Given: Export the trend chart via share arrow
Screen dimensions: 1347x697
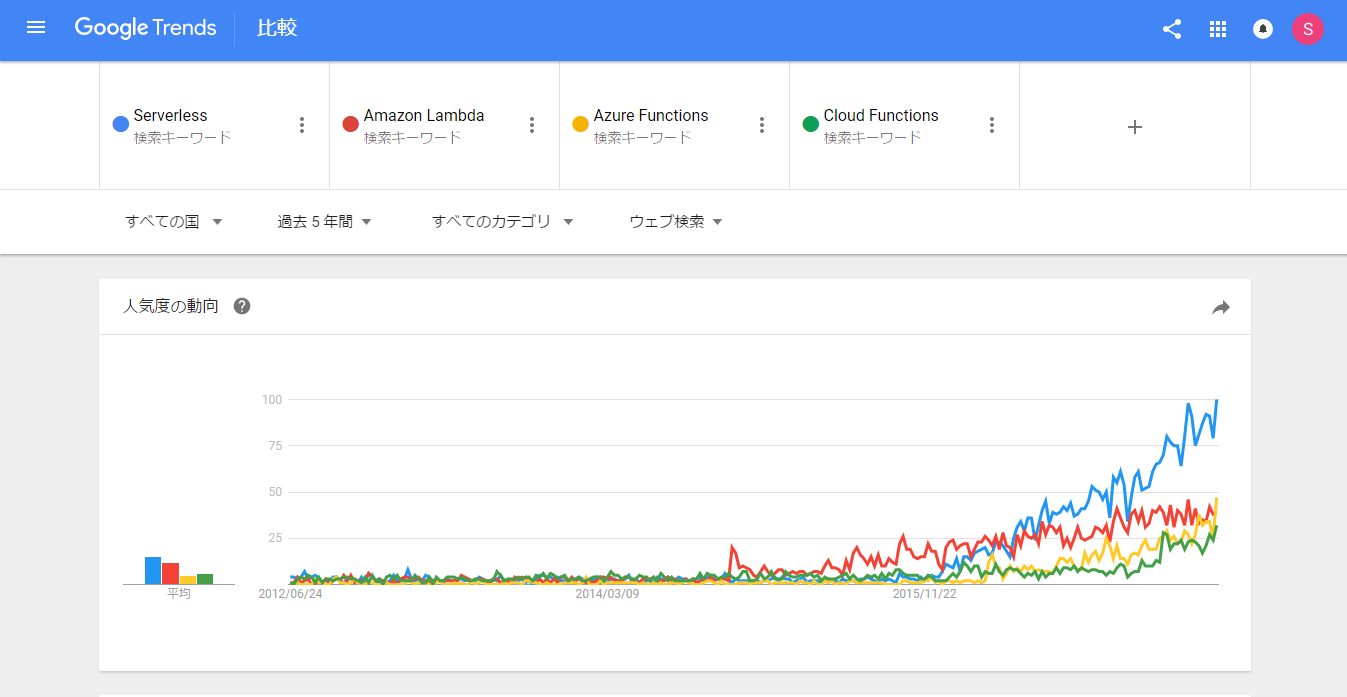Looking at the screenshot, I should point(1220,308).
